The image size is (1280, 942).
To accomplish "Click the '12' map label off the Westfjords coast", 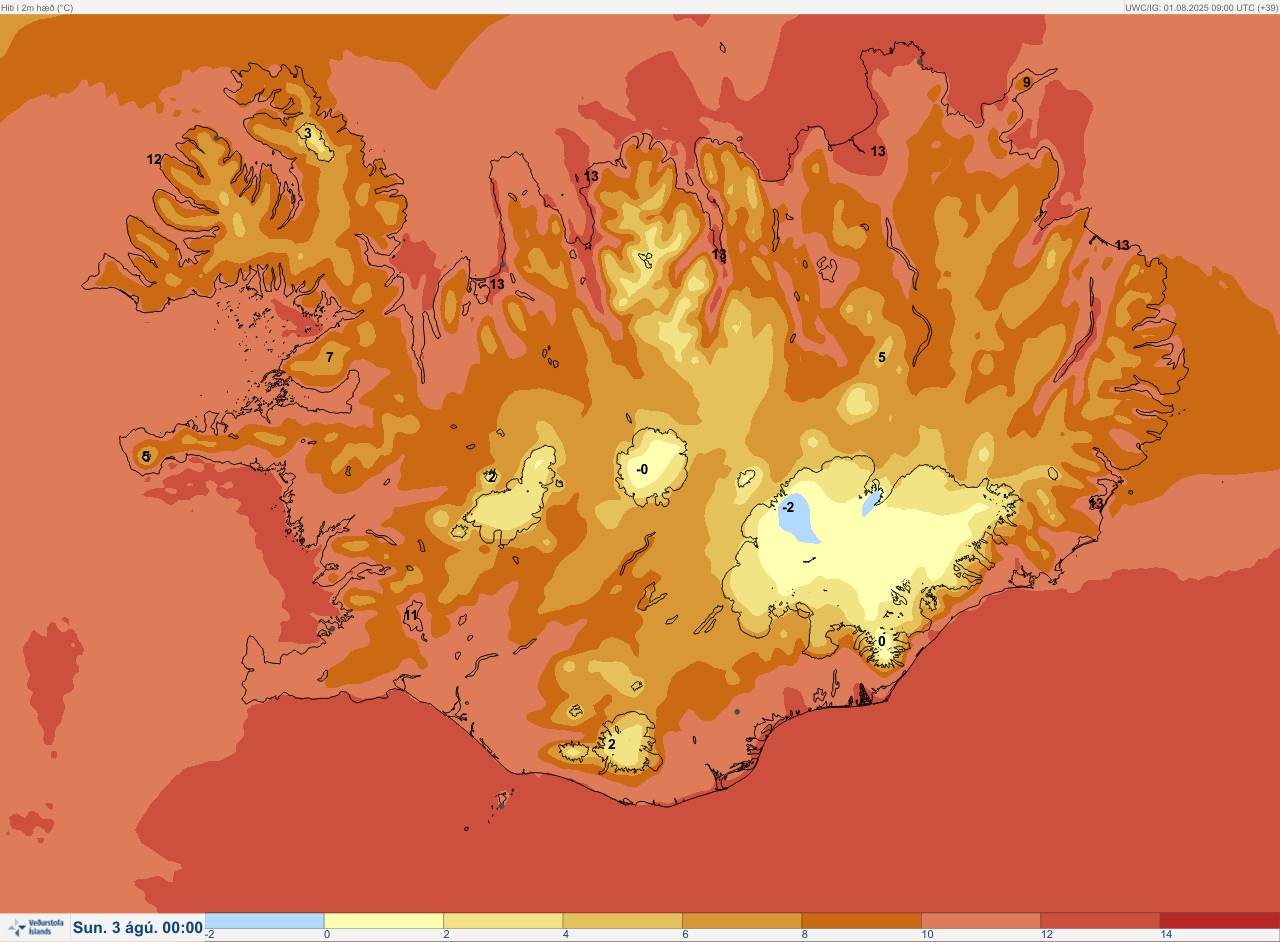I will pos(154,159).
